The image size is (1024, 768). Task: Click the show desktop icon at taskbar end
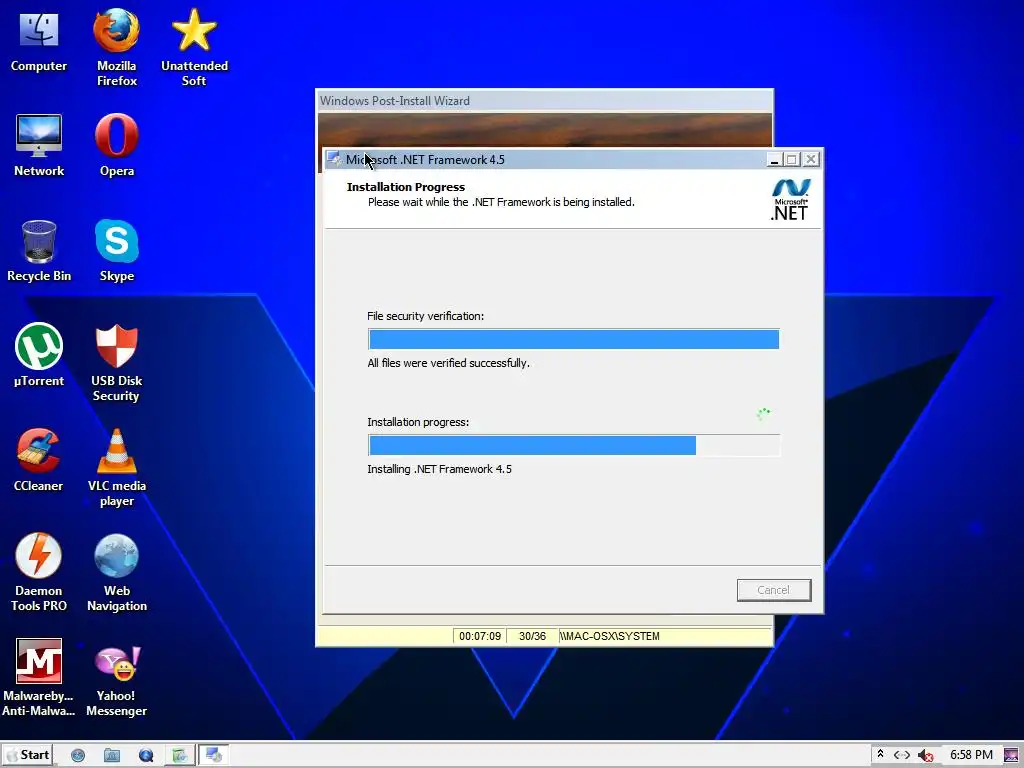point(1012,756)
